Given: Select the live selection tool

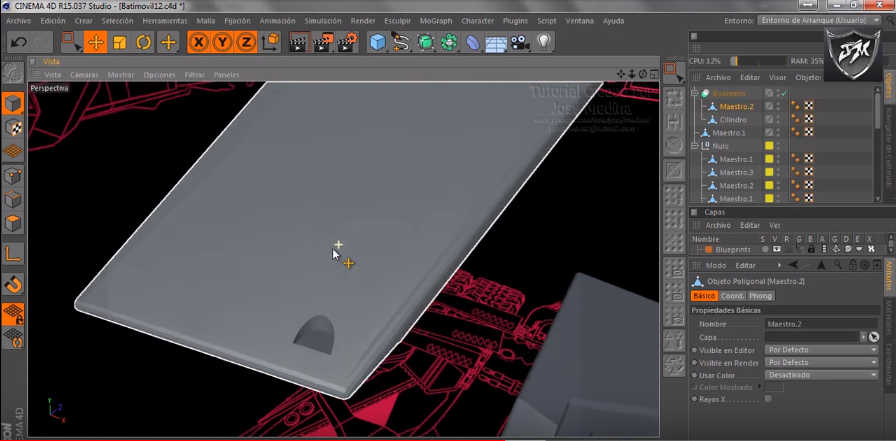Looking at the screenshot, I should 71,42.
